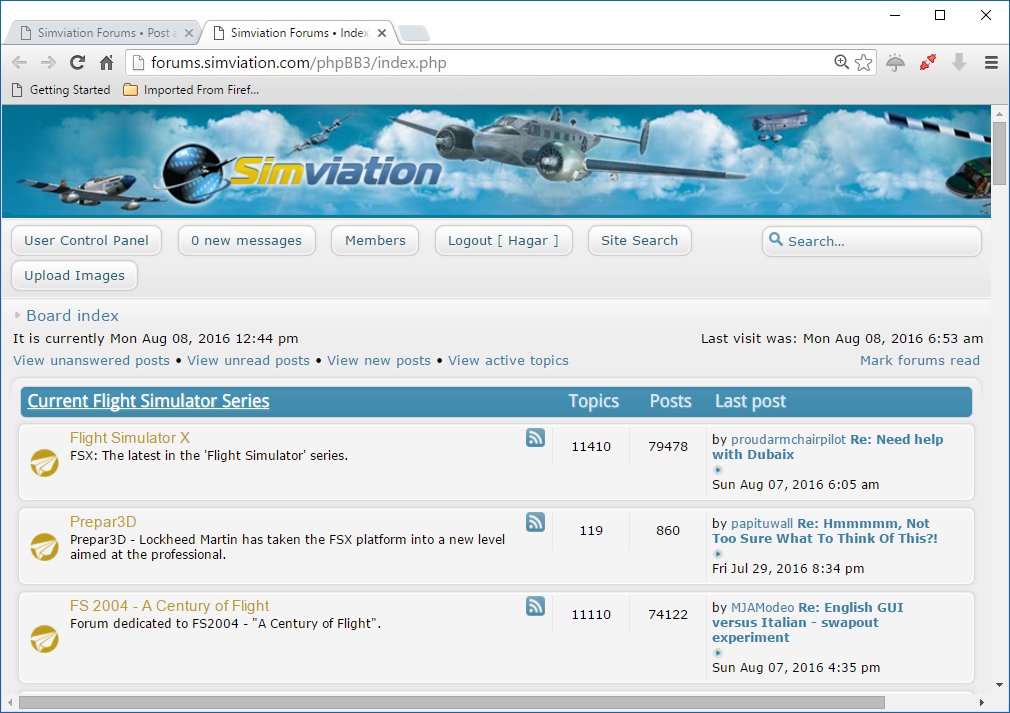Reload the page with refresh icon
Viewport: 1010px width, 713px height.
point(77,62)
